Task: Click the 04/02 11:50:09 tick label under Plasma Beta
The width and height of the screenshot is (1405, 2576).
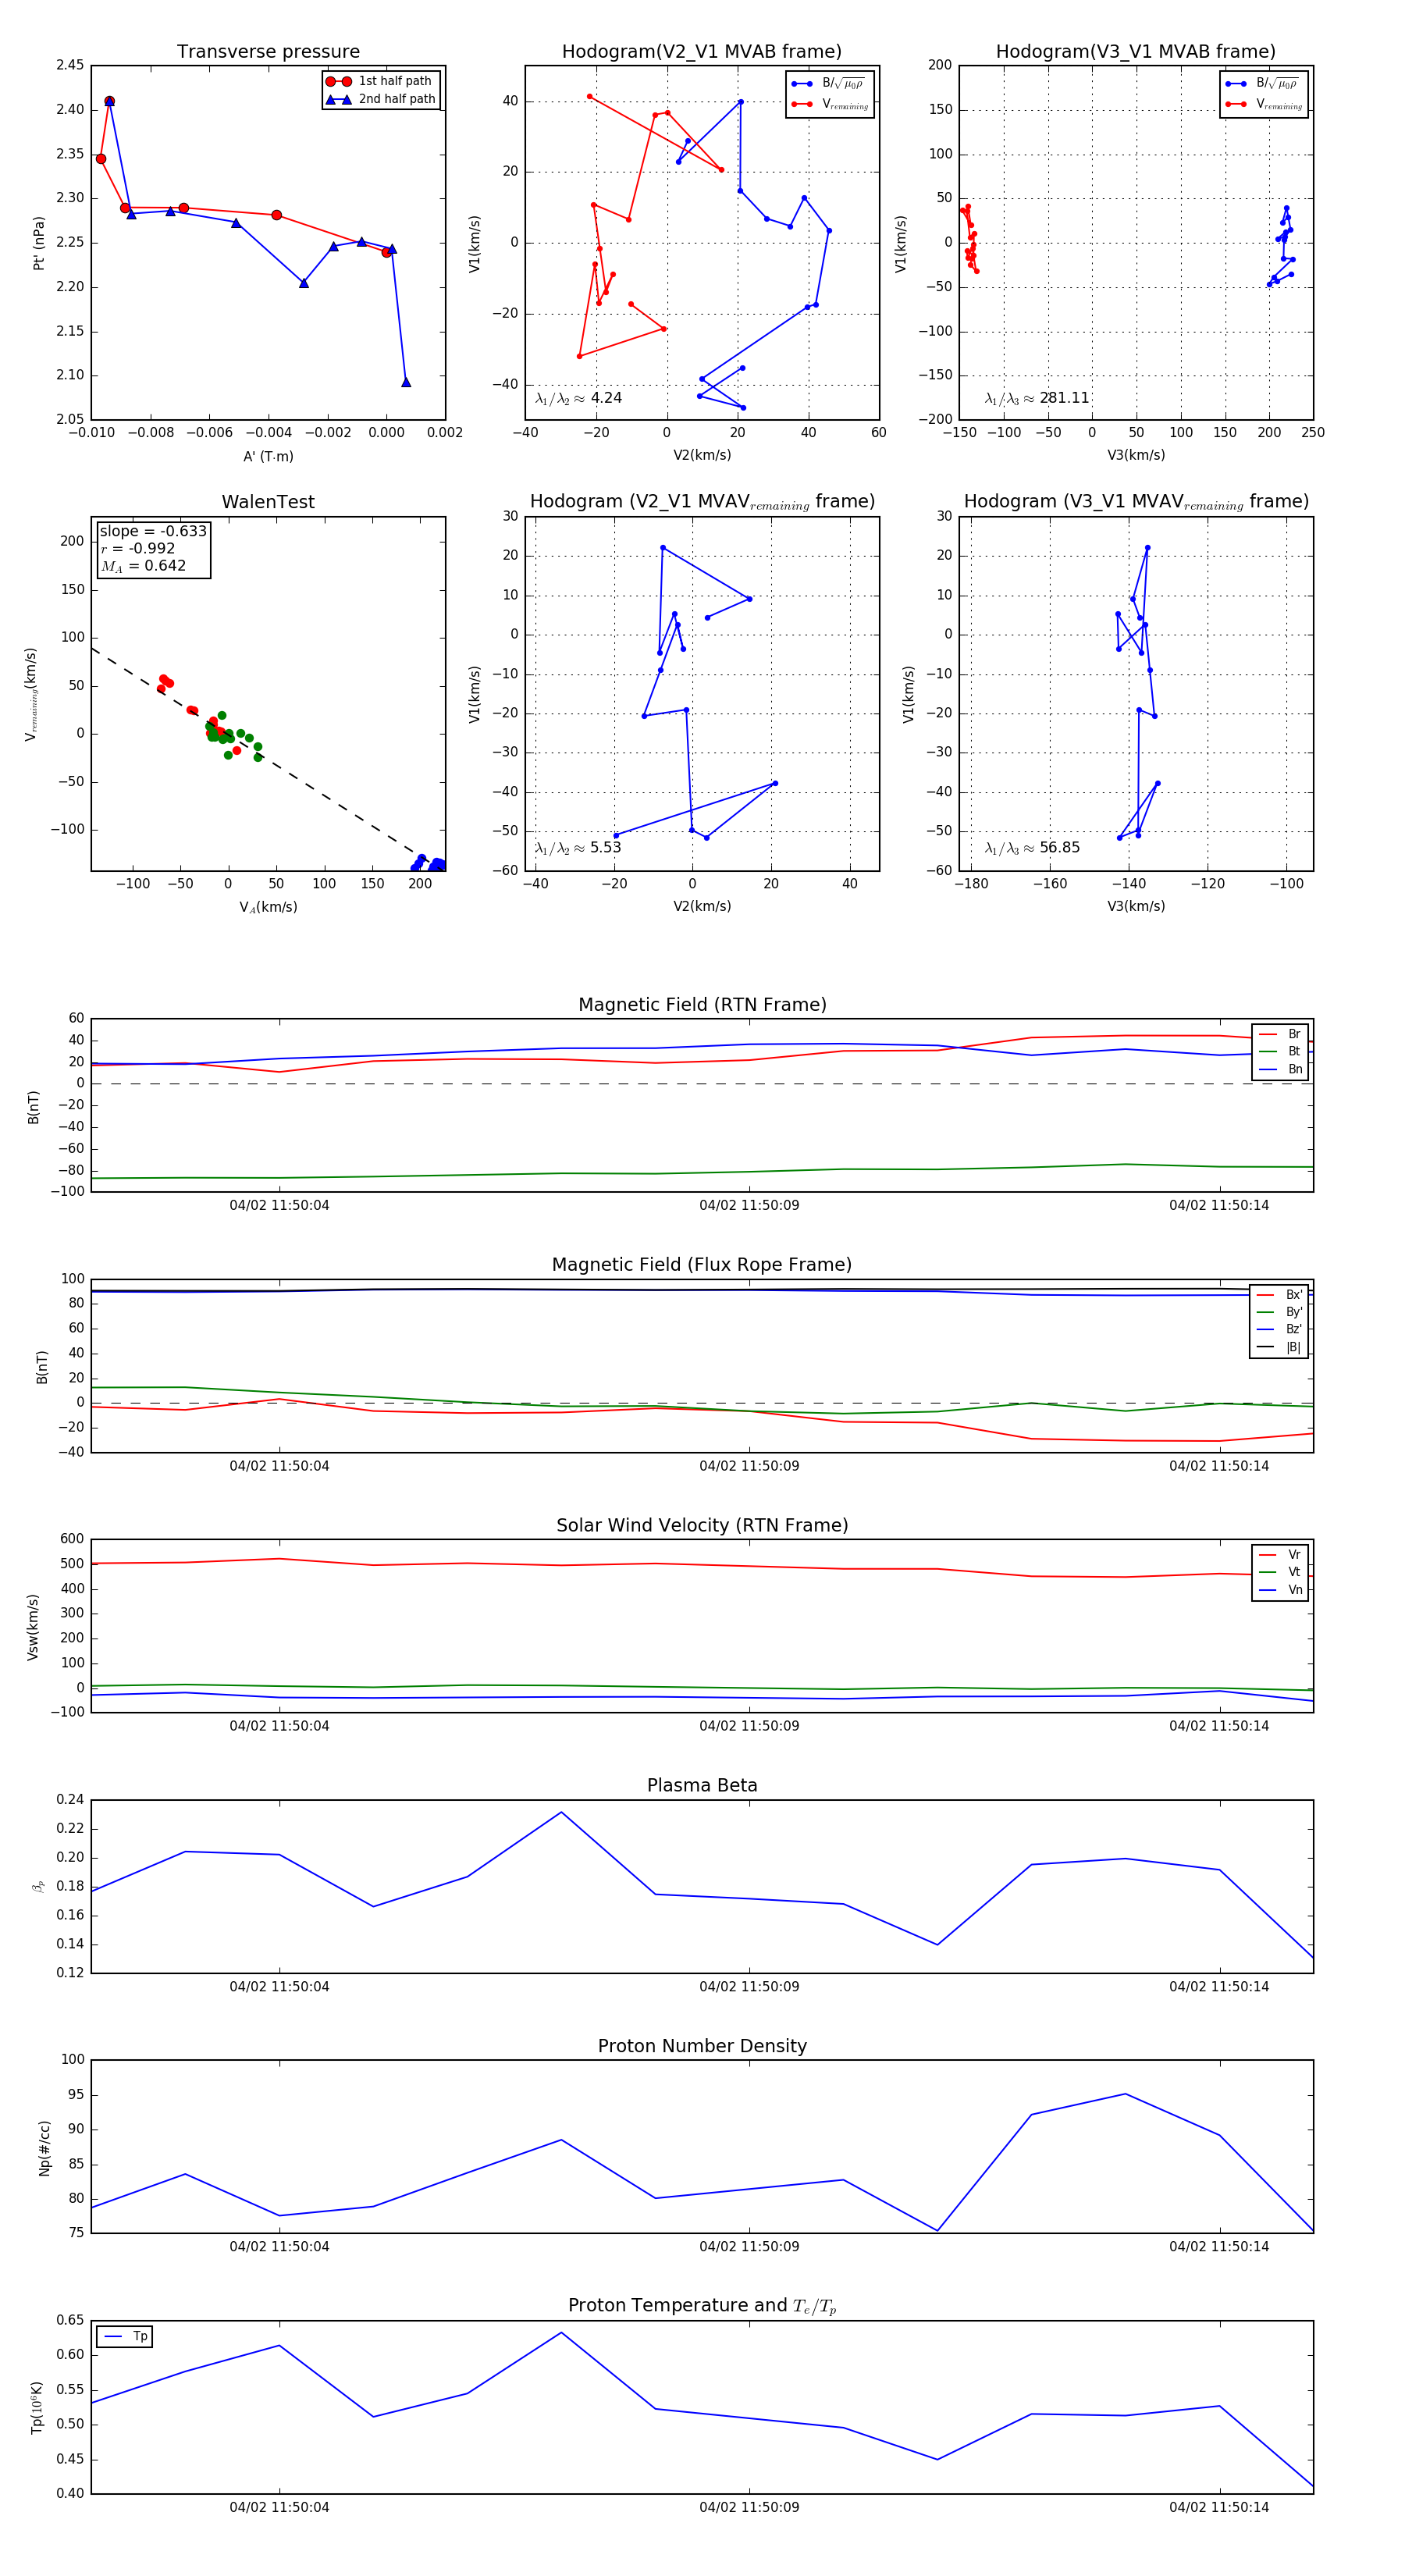Action: [x=749, y=1987]
